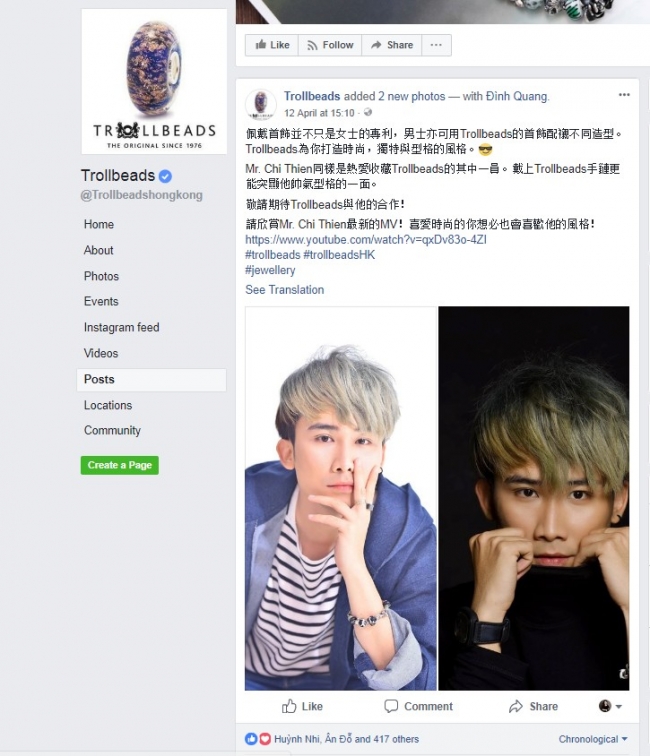Share the post with arrow icon

[x=533, y=706]
